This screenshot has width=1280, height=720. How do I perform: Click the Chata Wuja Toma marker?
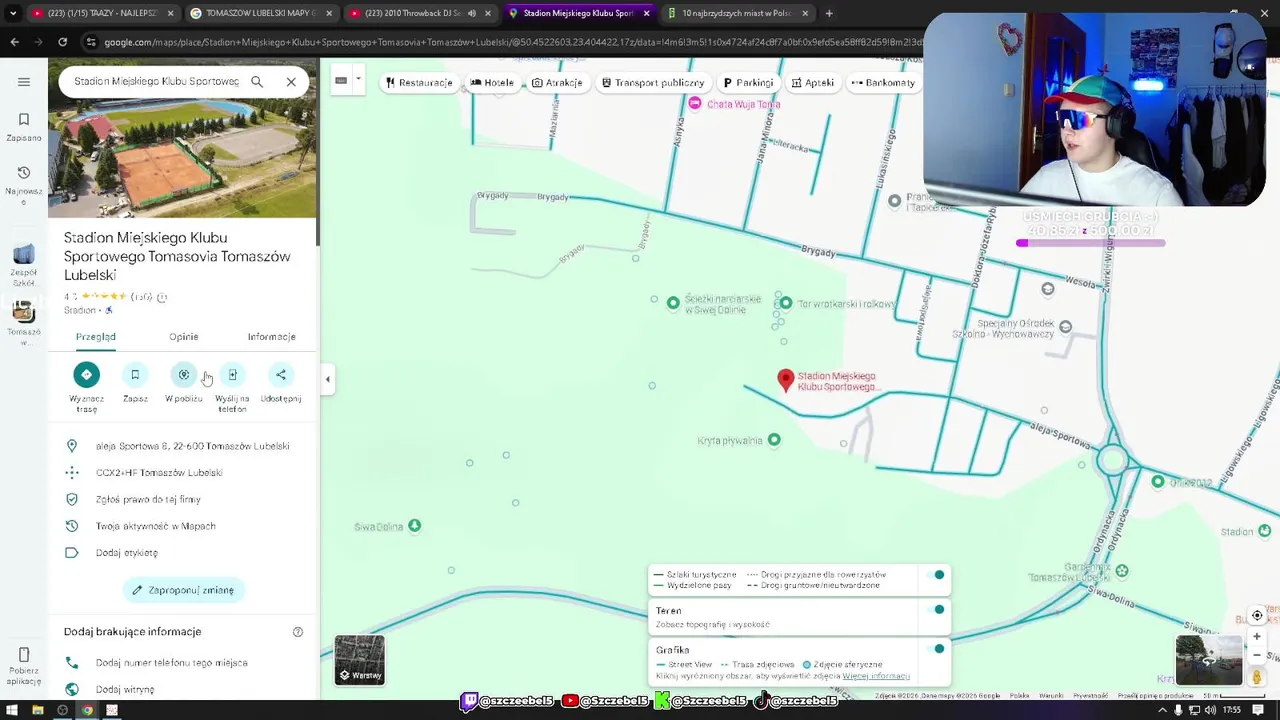click(695, 103)
